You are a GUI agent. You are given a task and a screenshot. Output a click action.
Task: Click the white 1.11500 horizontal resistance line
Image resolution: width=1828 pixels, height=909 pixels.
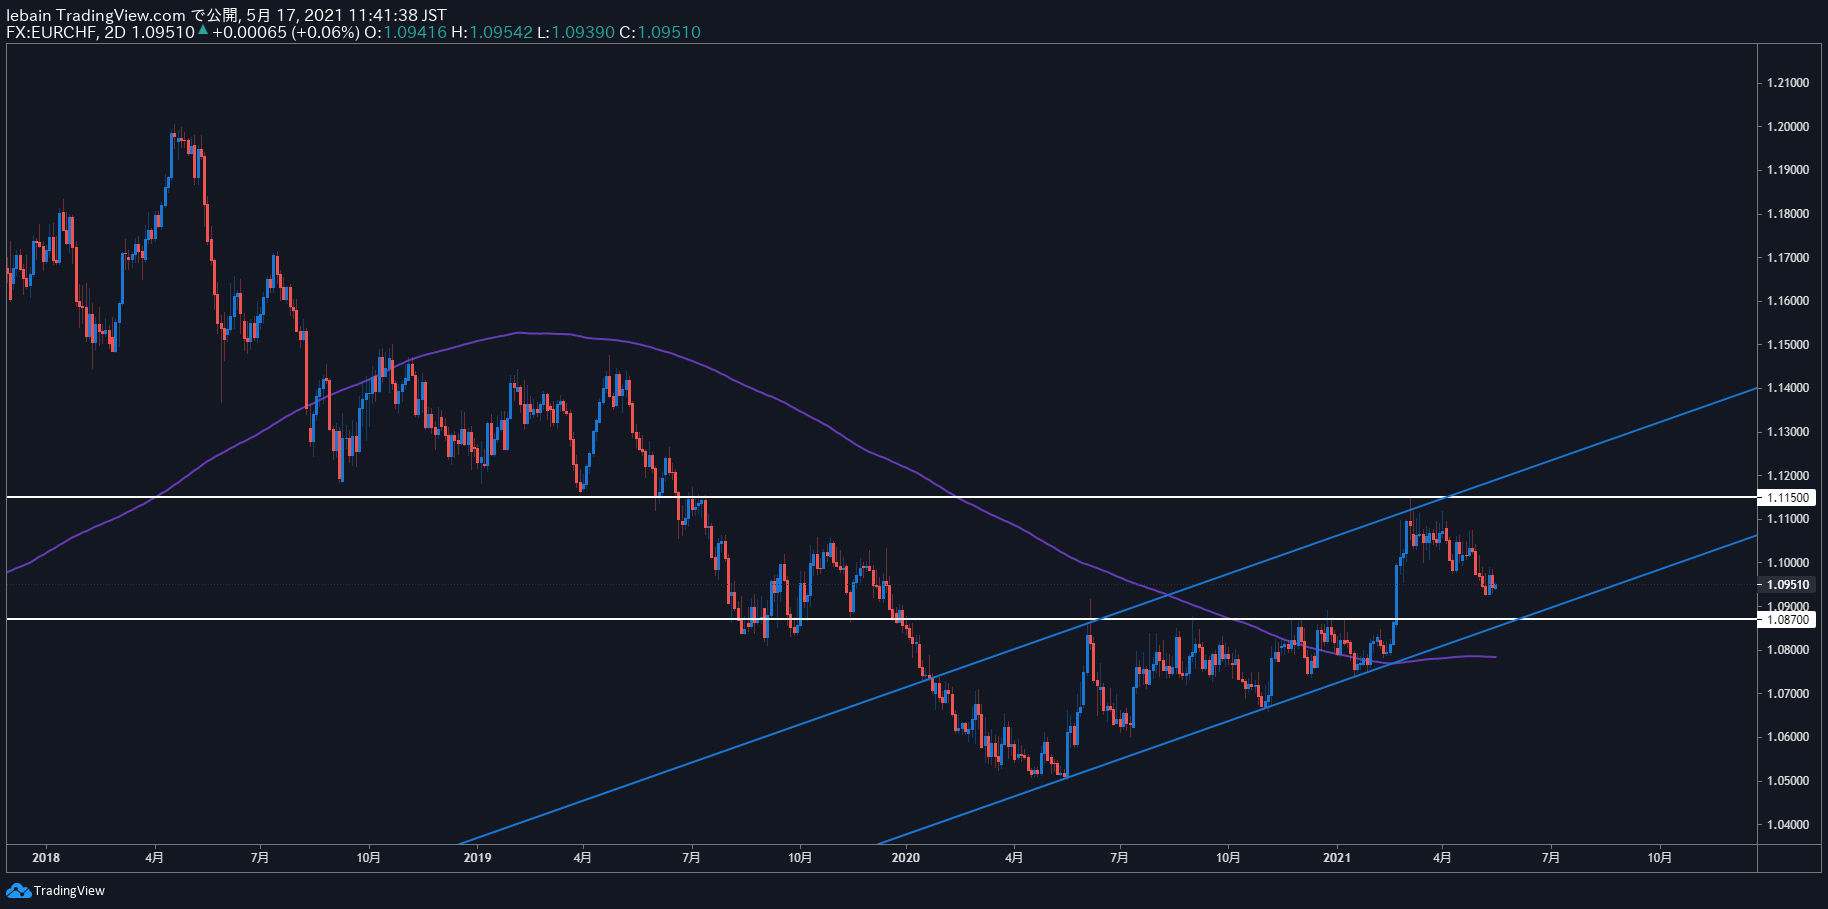click(x=880, y=497)
